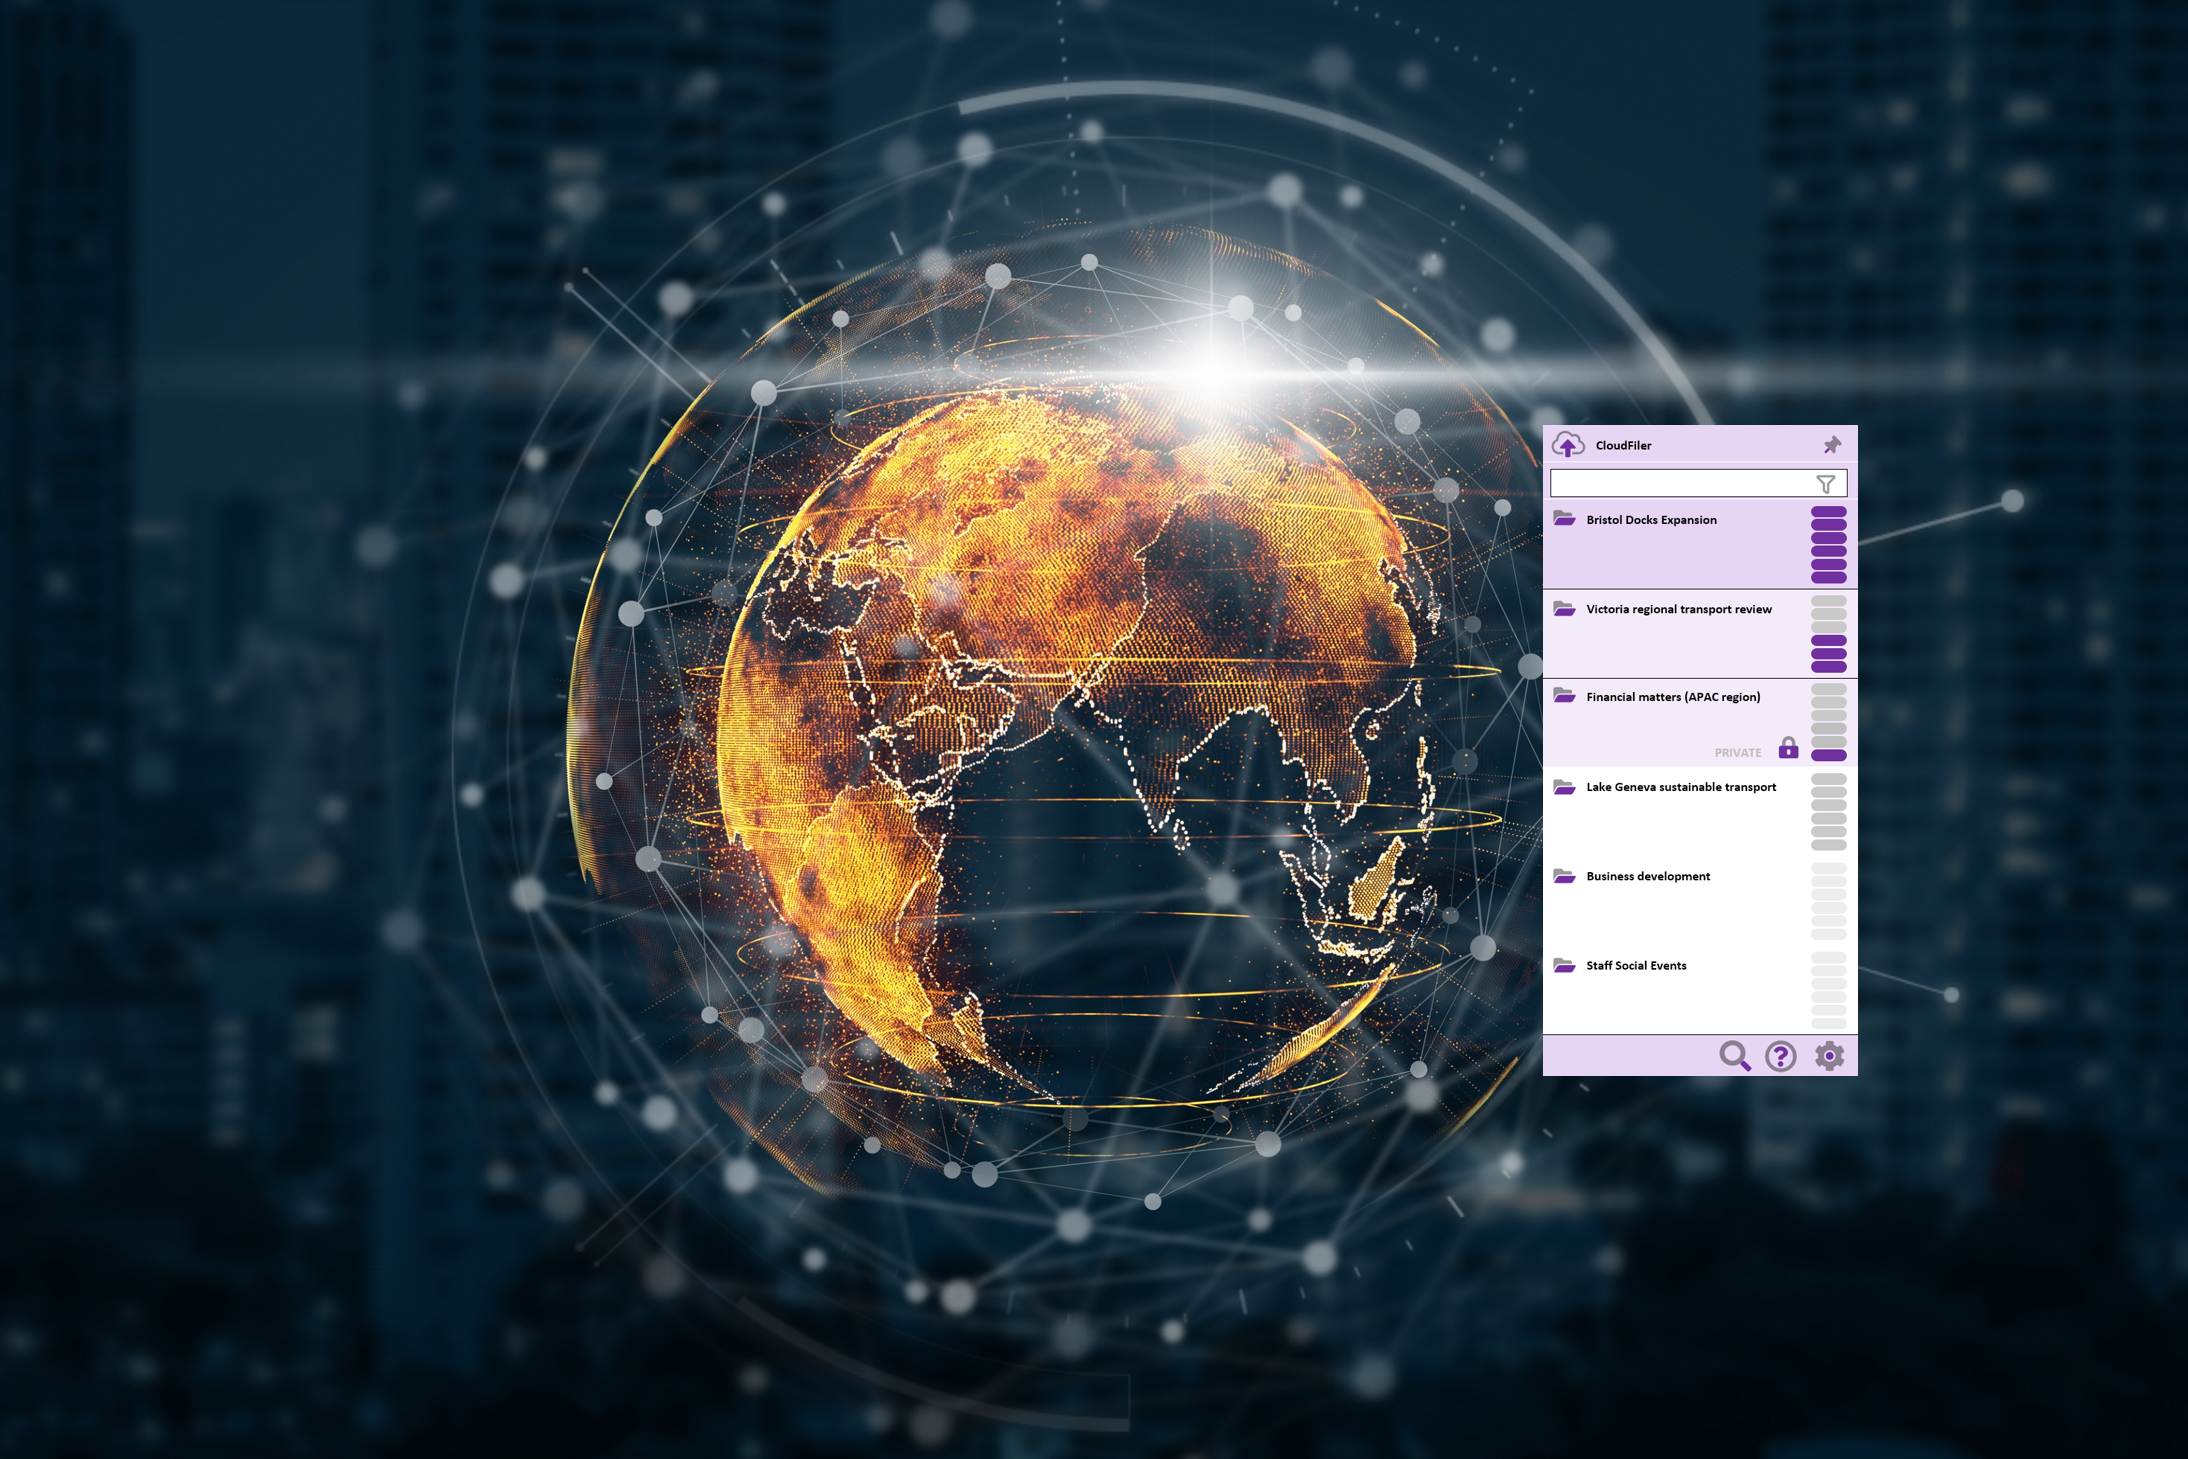This screenshot has height=1459, width=2188.
Task: Click the CloudFiler cloud upload logo
Action: click(1569, 443)
